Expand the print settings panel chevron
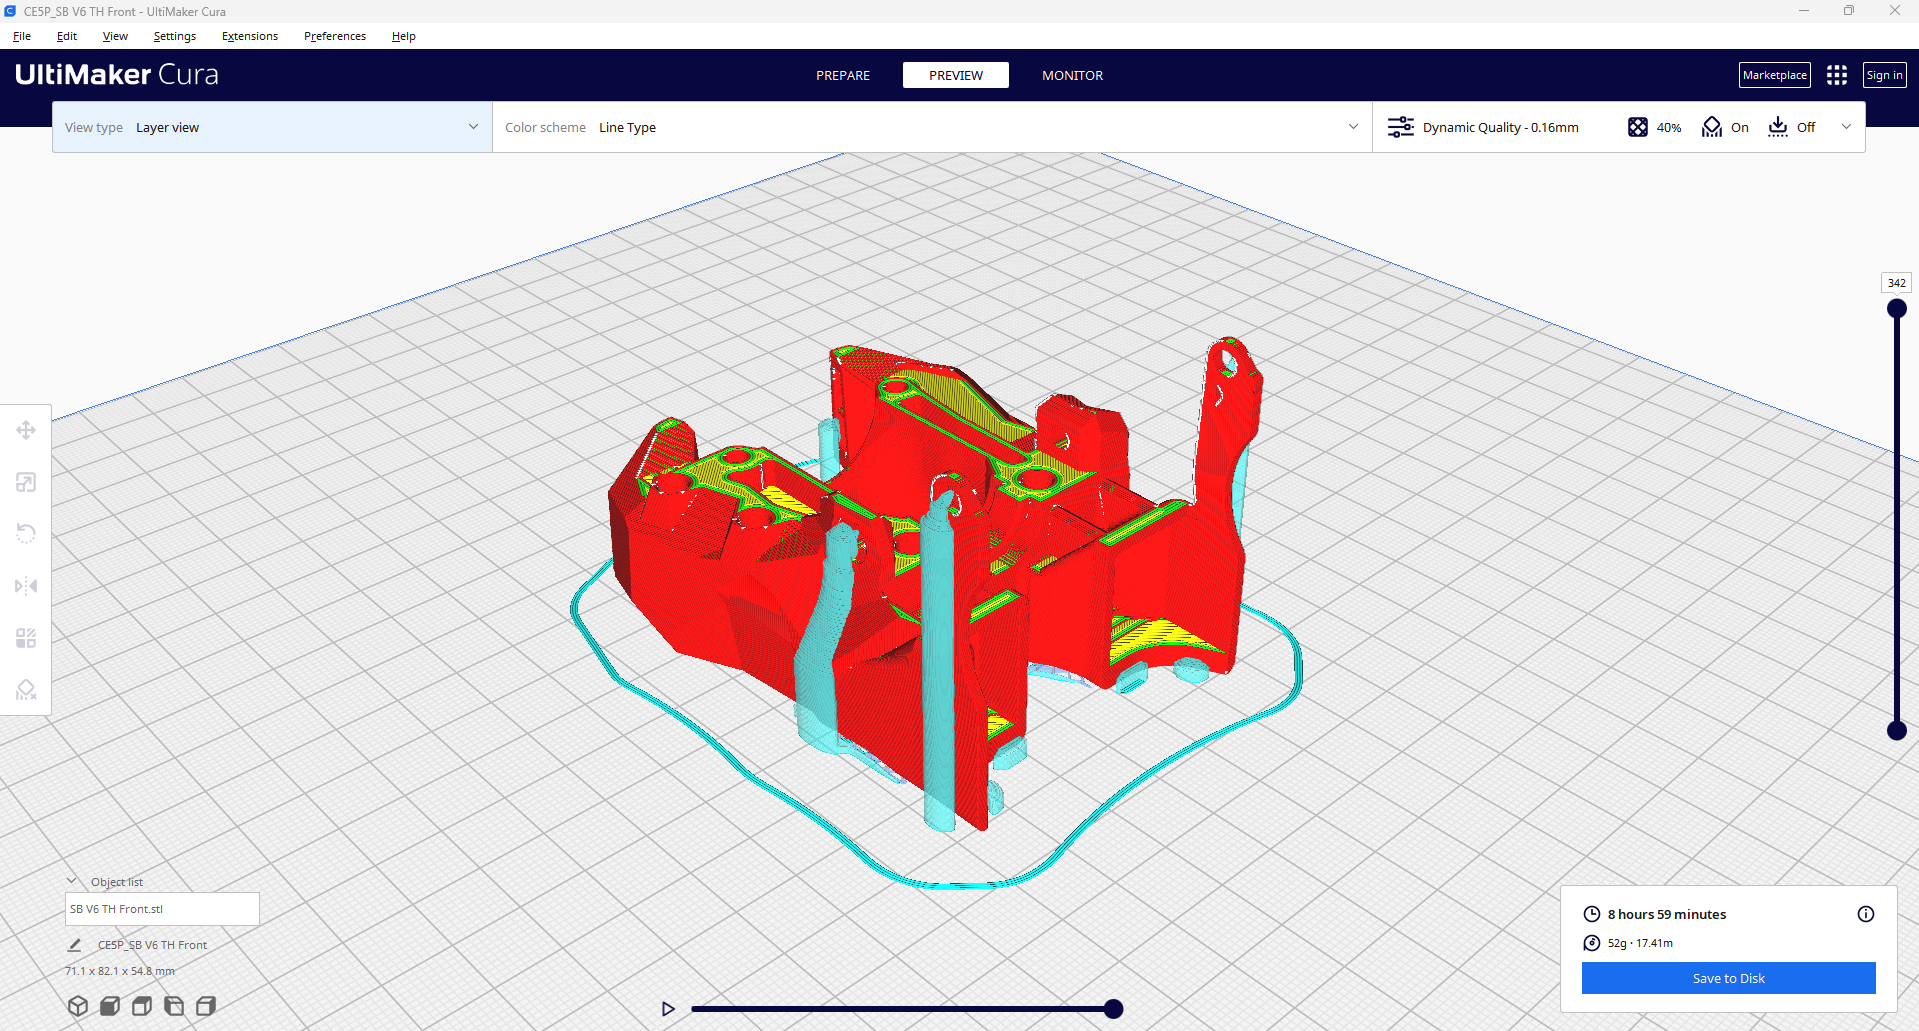This screenshot has height=1031, width=1919. point(1846,127)
